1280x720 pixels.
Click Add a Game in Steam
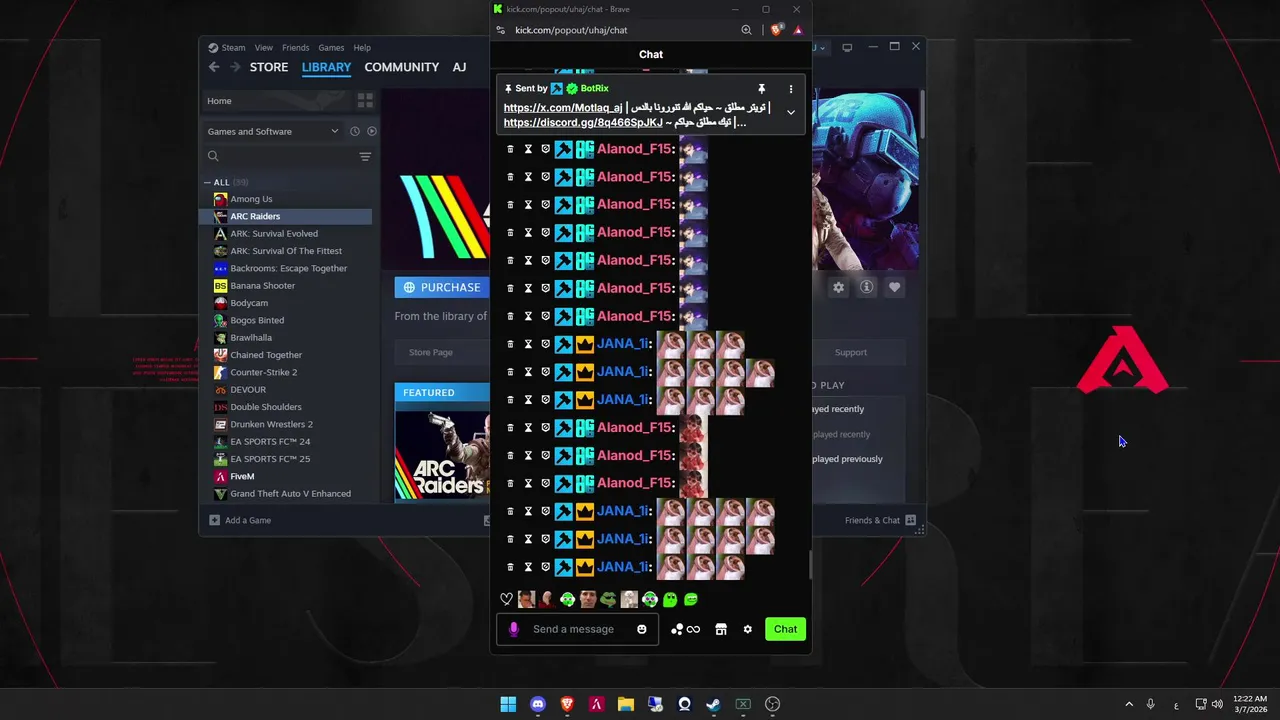click(x=240, y=520)
